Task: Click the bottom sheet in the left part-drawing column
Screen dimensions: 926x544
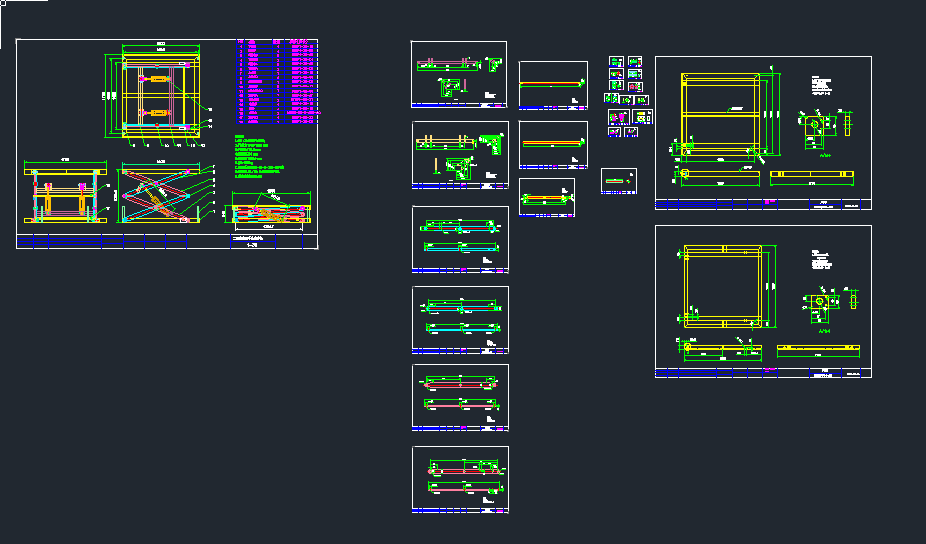Action: pos(459,480)
